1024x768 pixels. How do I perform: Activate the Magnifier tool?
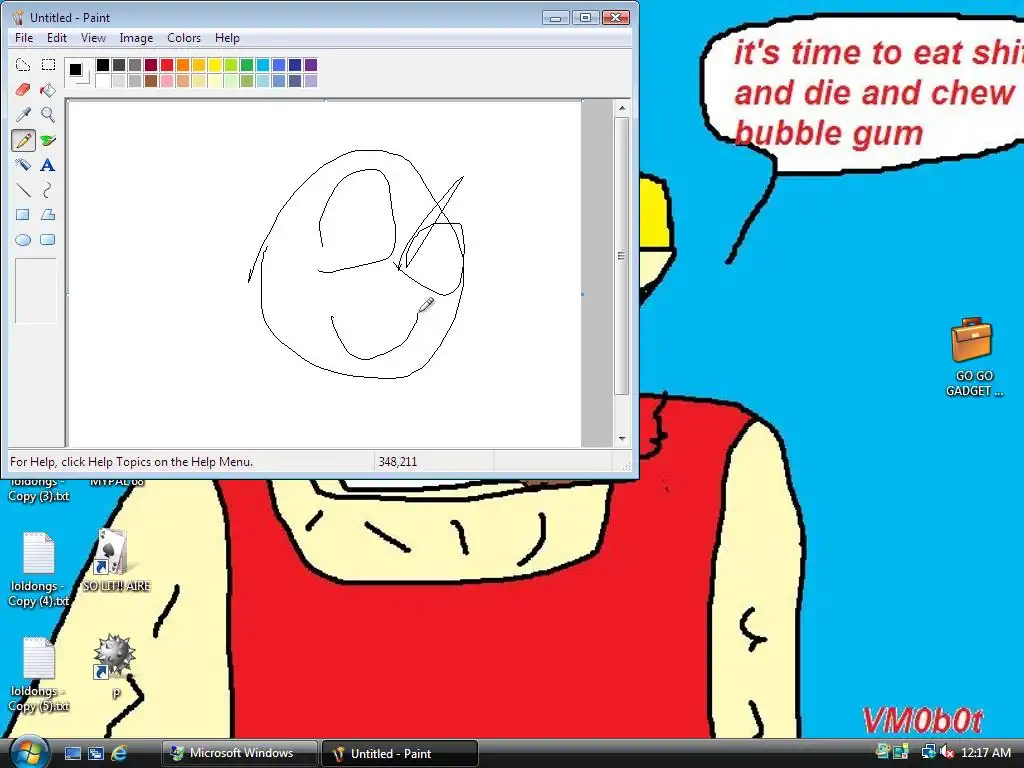tap(48, 115)
